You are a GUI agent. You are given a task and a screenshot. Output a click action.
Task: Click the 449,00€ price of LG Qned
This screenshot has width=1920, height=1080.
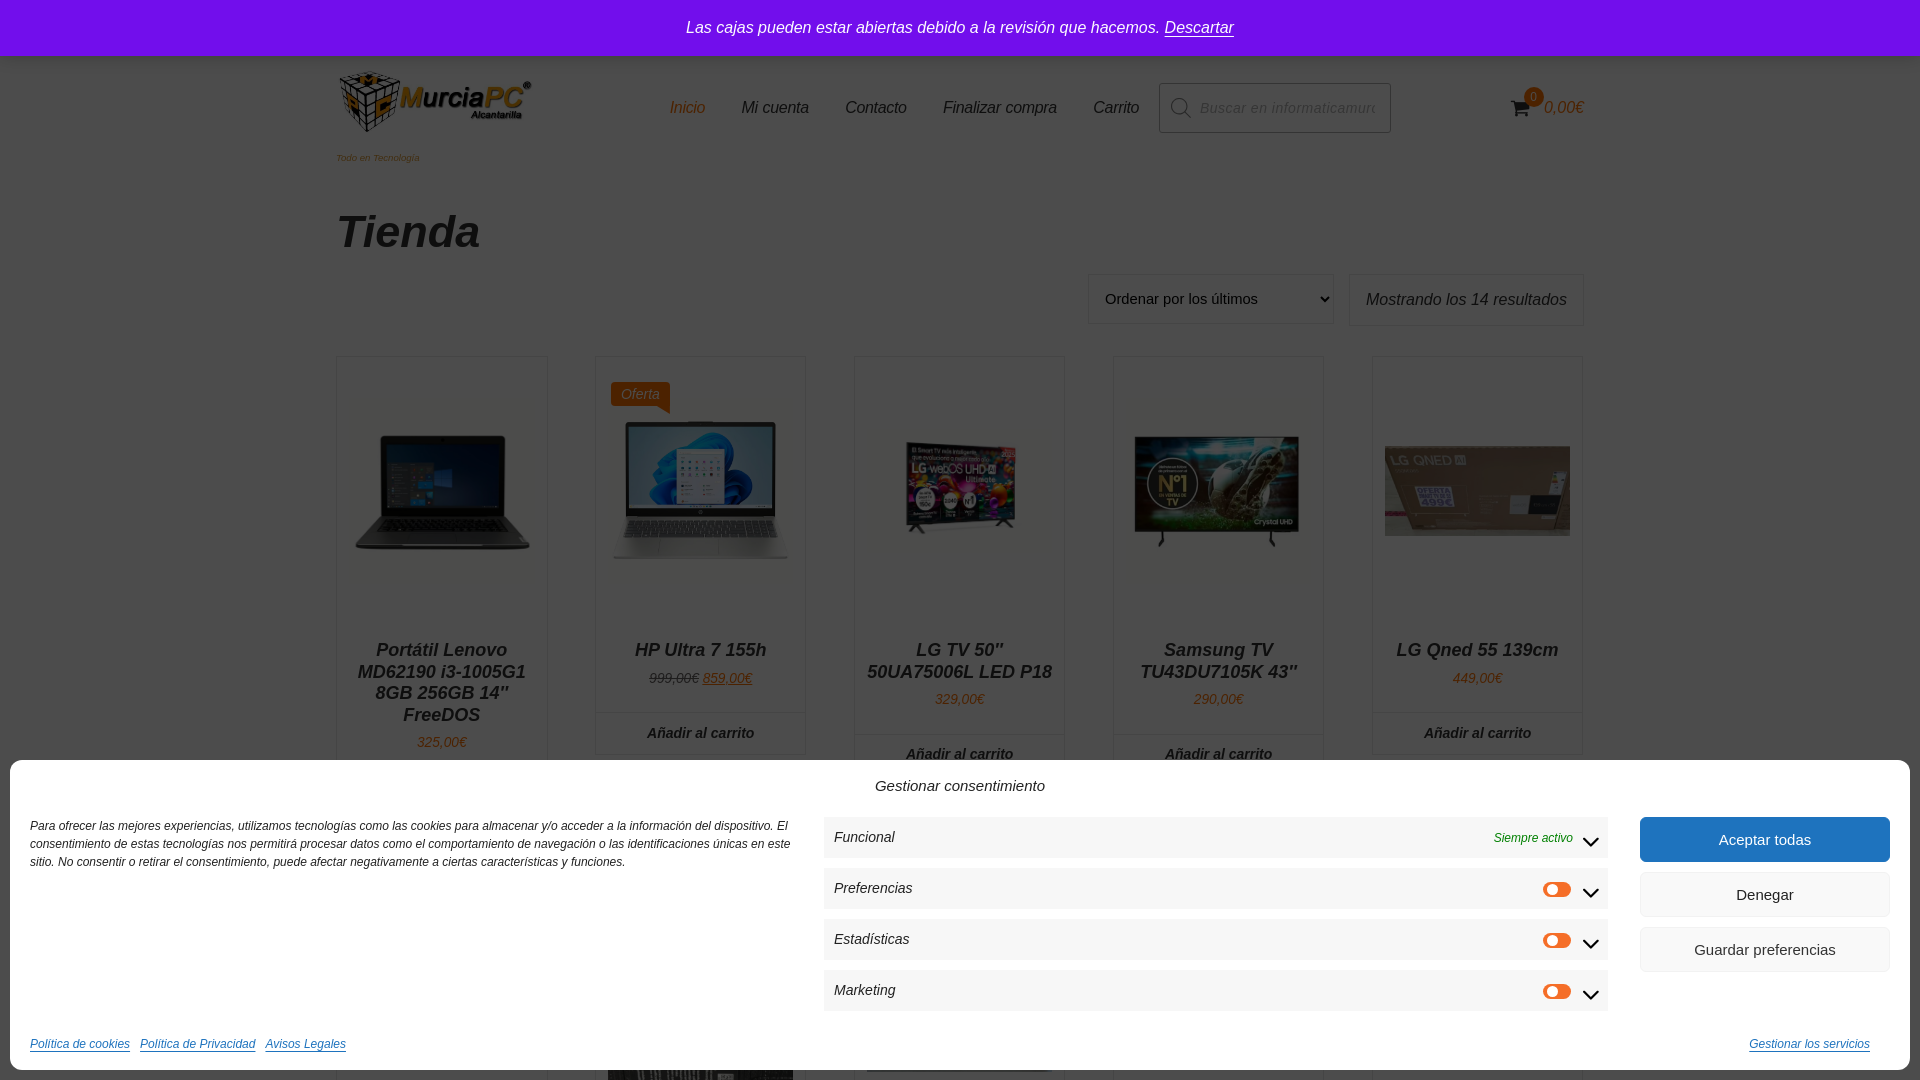[1477, 678]
